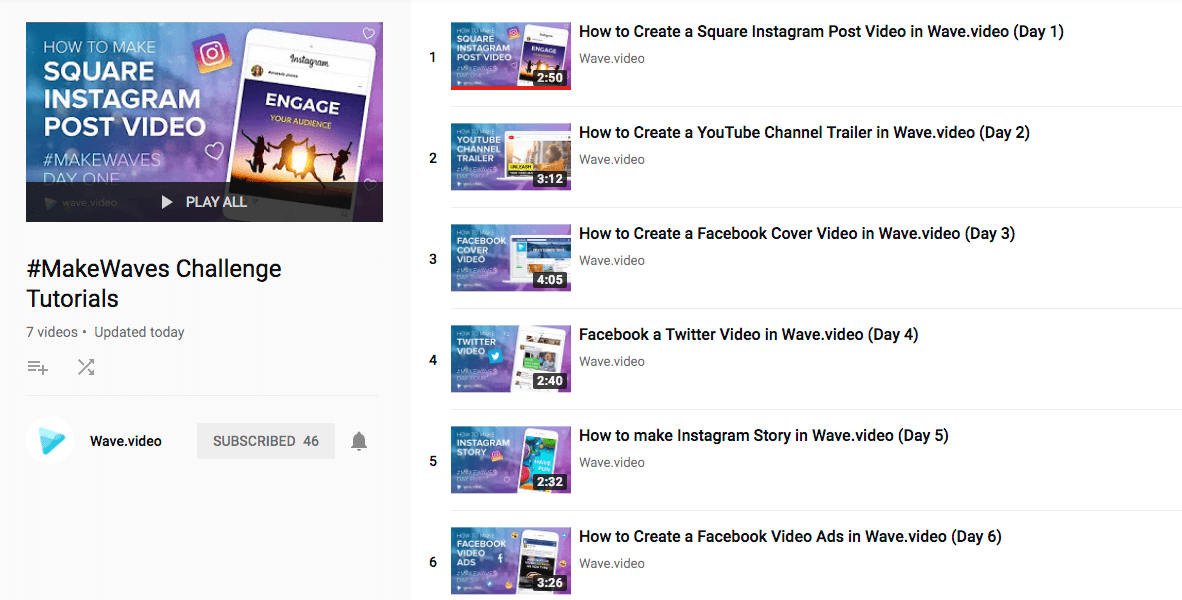Screen dimensions: 1182x600
Task: Open 'How to Create a Facebook Cover Video' title
Action: 797,234
